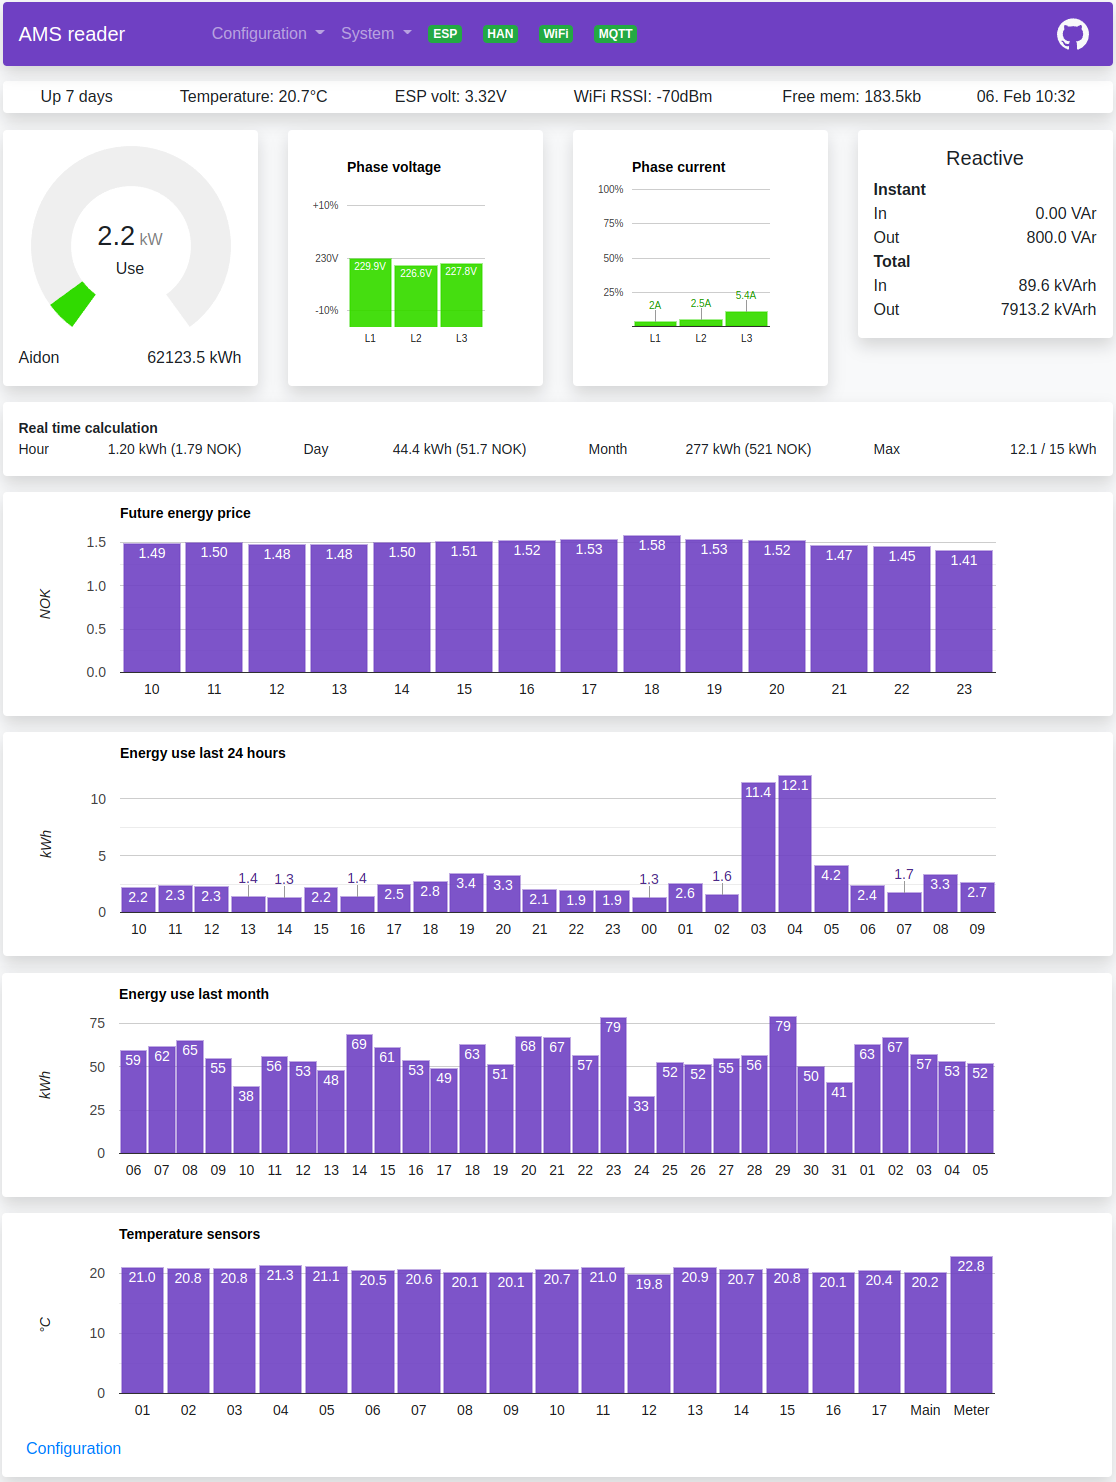Click the MQTT status badge
Image resolution: width=1116 pixels, height=1482 pixels.
pyautogui.click(x=615, y=34)
